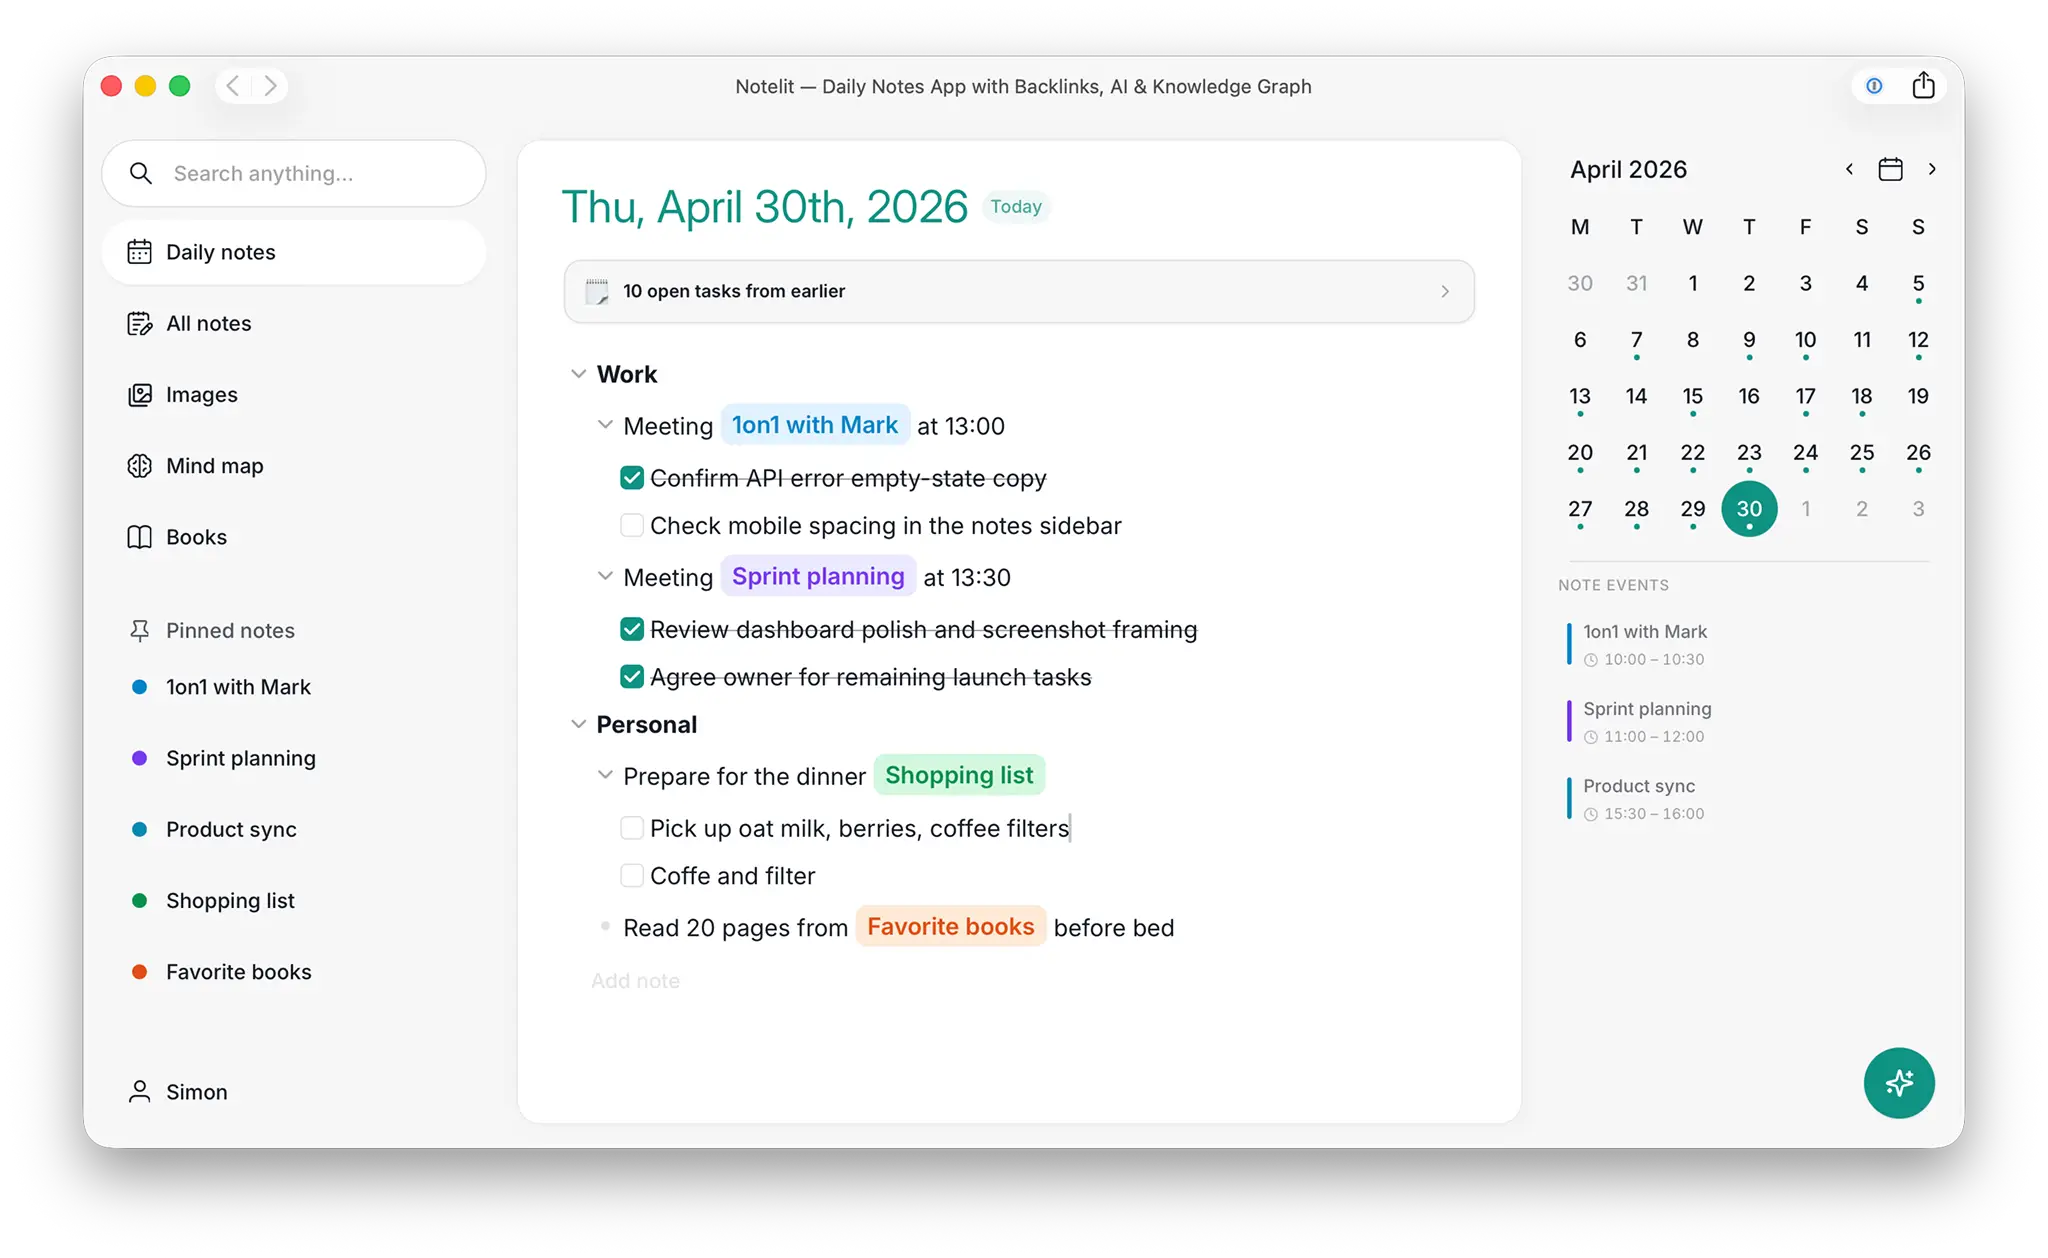Collapse Prepare for the dinner item

[x=605, y=775]
